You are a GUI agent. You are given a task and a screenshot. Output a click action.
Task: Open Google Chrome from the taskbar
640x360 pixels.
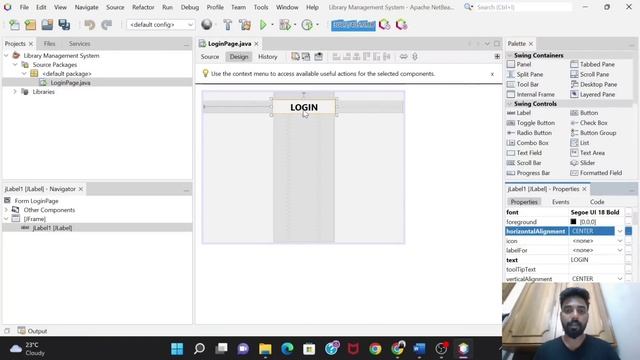(x=375, y=349)
